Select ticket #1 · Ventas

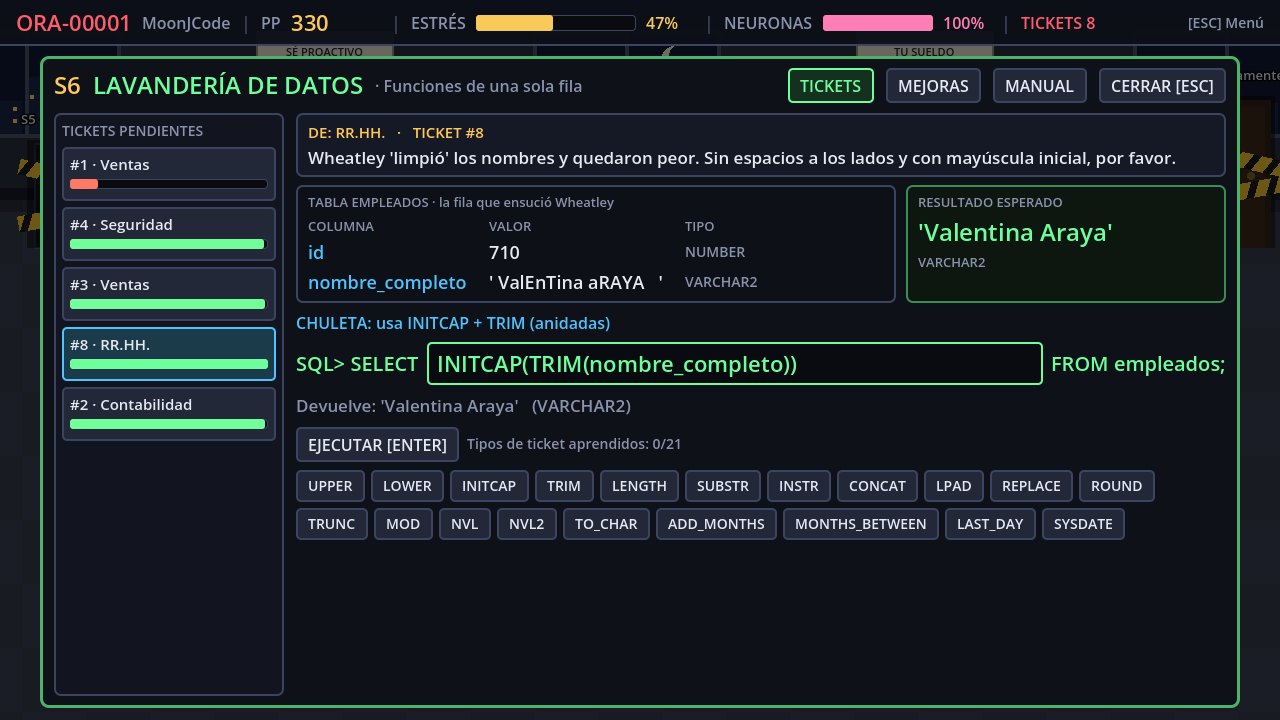169,173
